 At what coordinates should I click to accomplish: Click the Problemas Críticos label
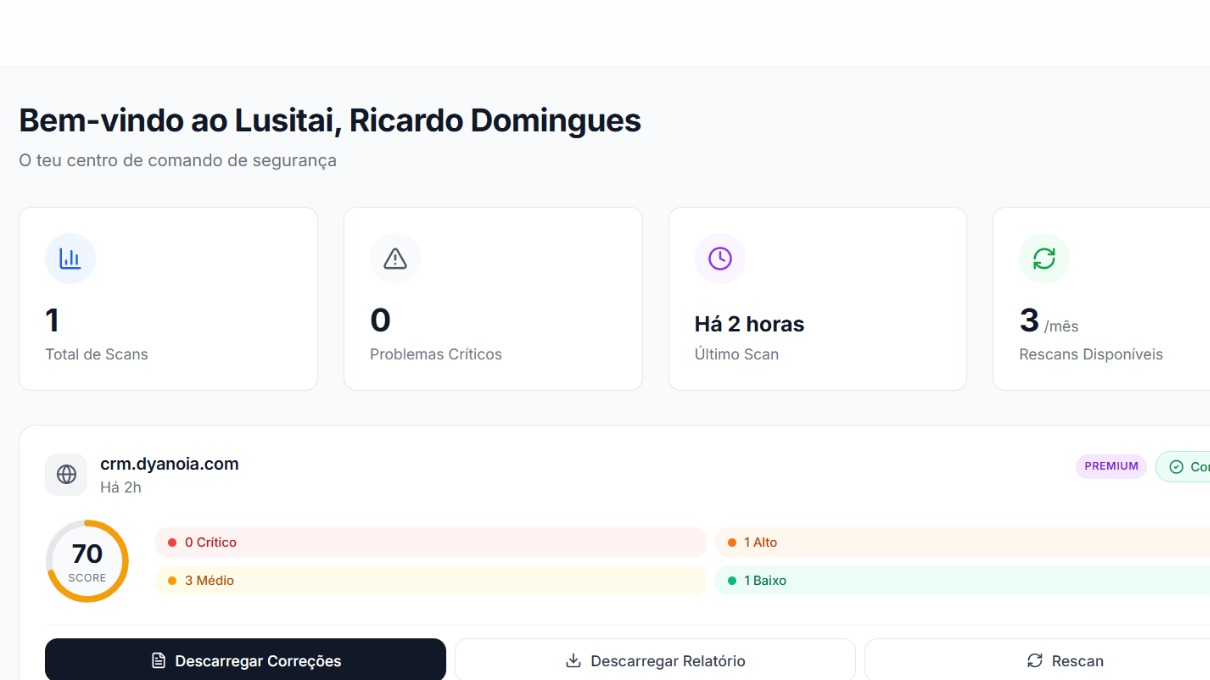coord(436,354)
